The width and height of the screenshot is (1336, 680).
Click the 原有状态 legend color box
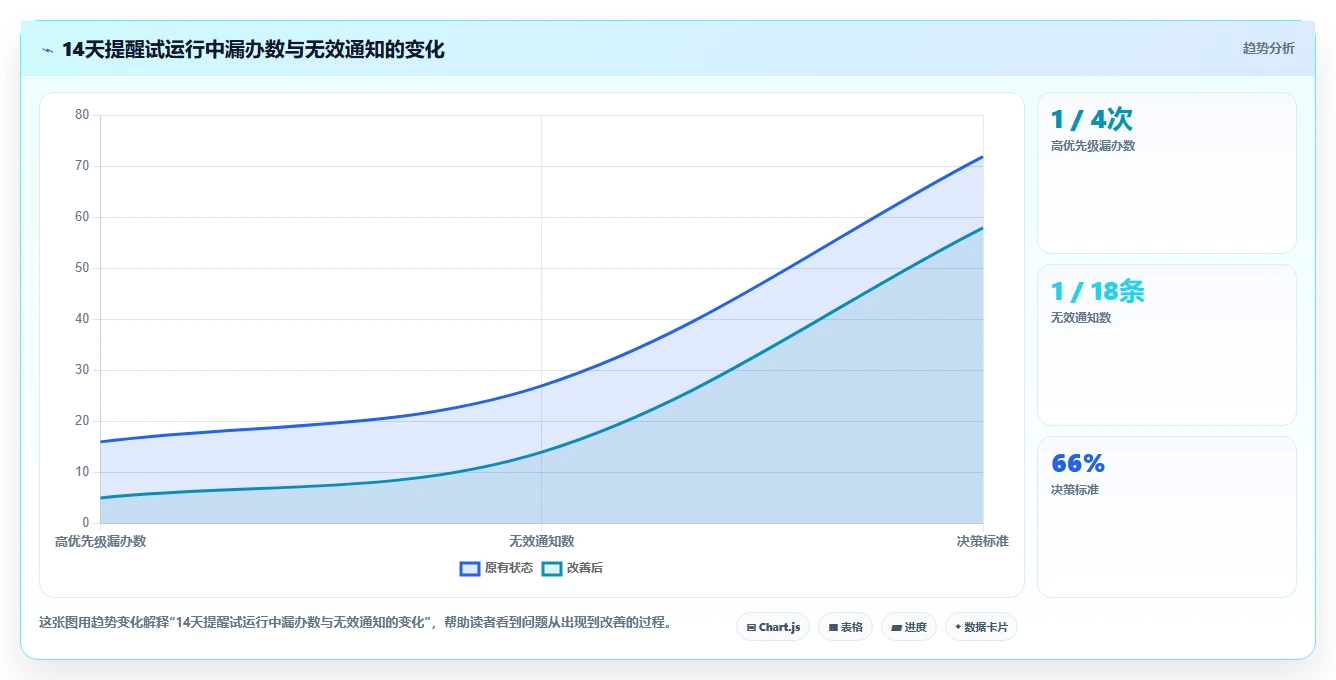[x=470, y=568]
